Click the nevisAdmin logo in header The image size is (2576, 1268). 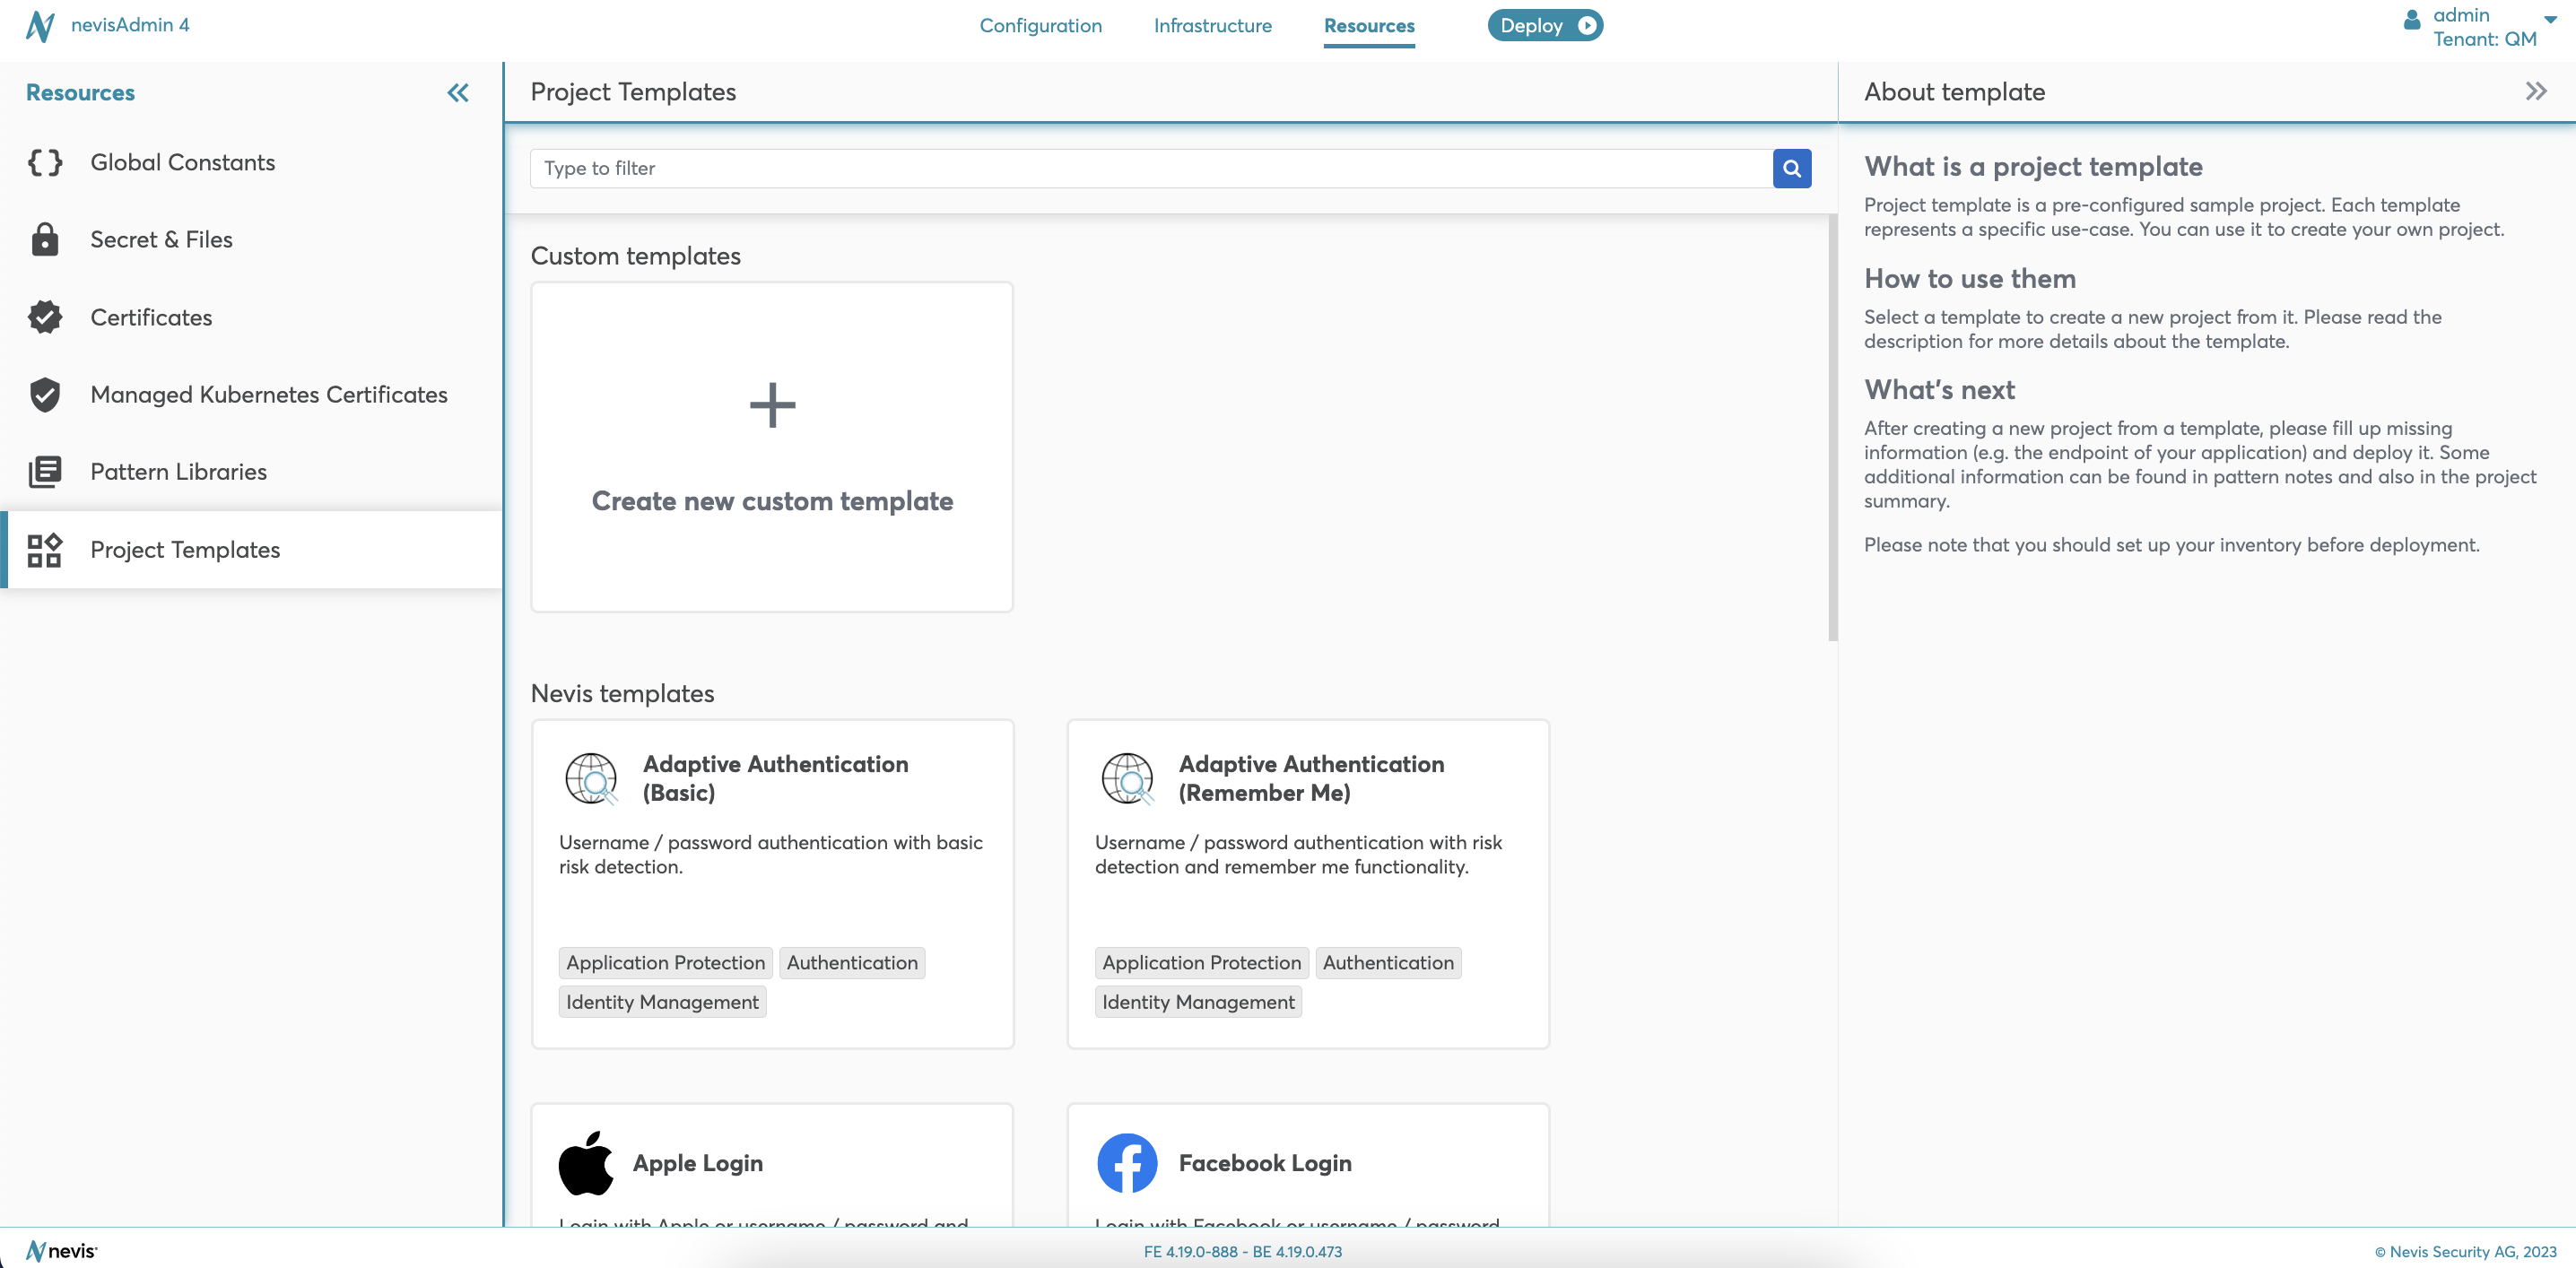[x=40, y=25]
